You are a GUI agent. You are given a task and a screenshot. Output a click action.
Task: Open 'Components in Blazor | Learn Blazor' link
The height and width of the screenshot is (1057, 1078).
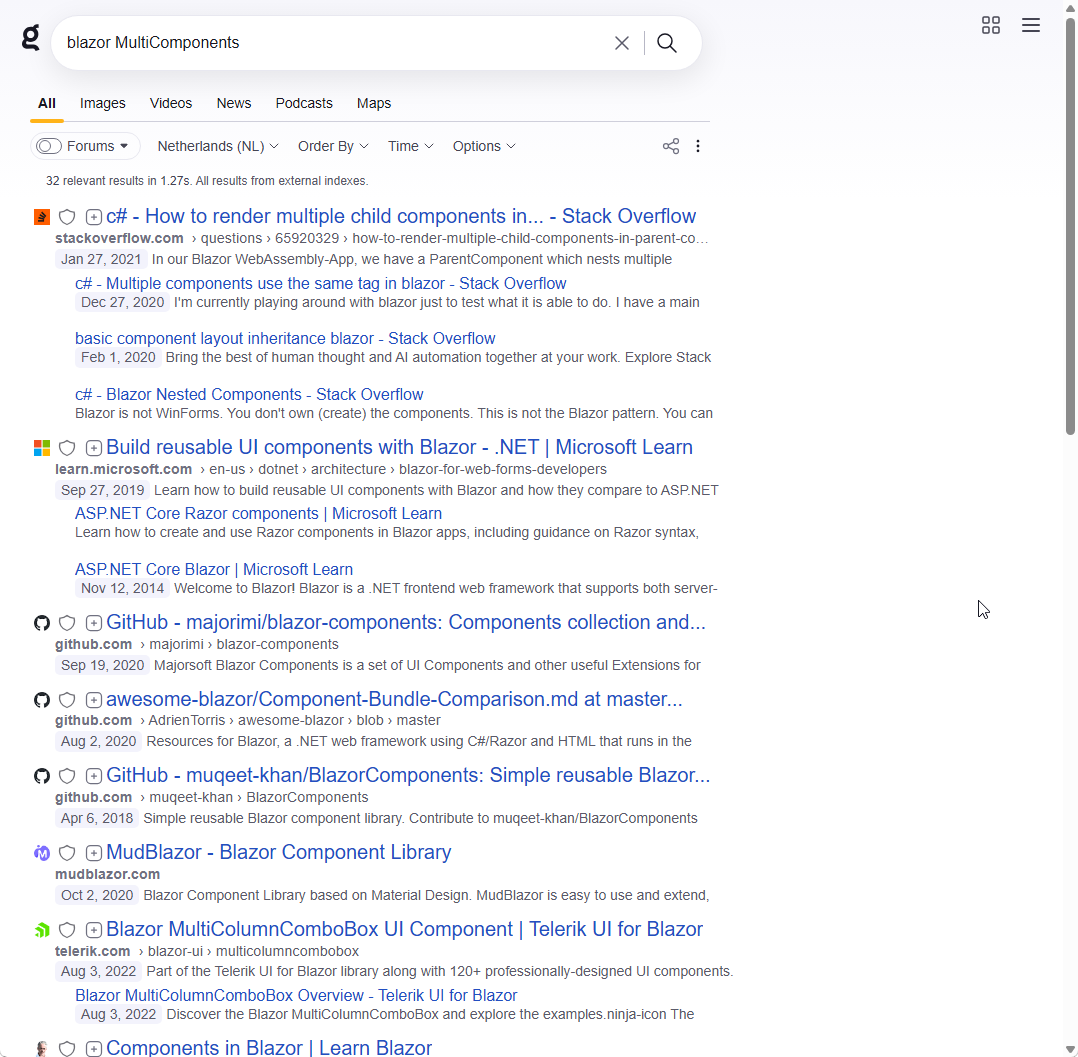(269, 1047)
